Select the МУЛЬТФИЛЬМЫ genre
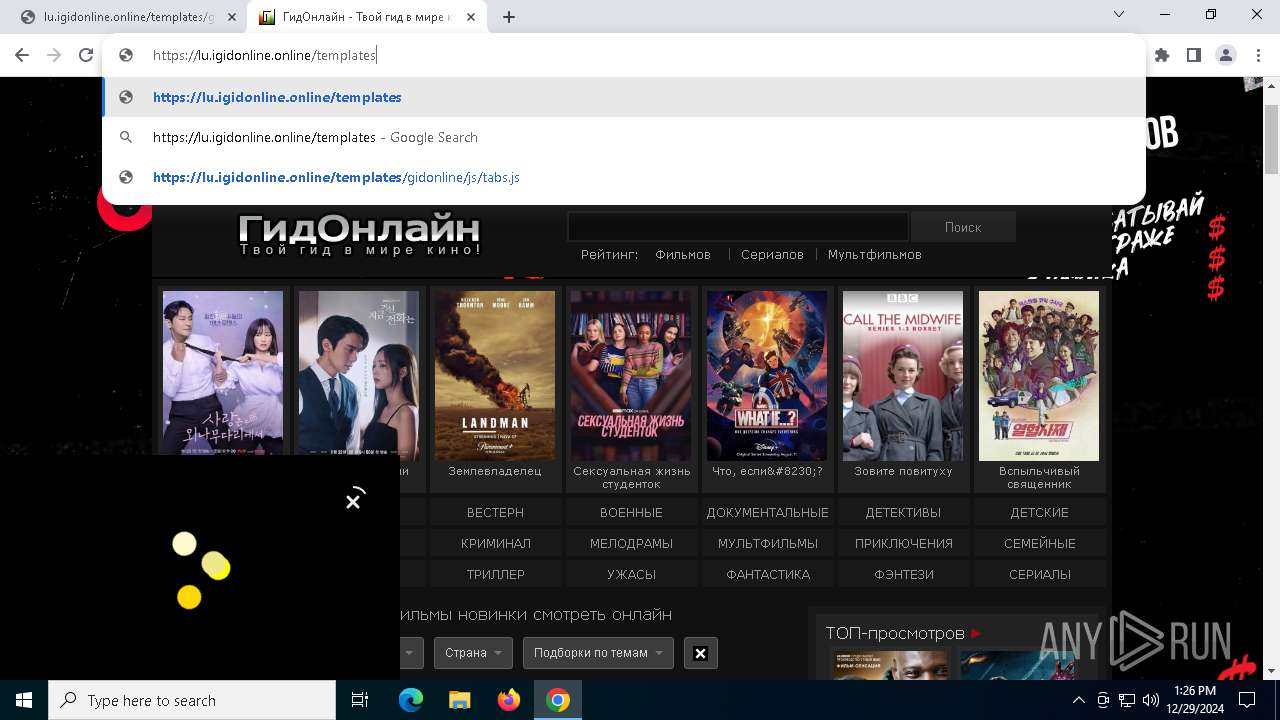The width and height of the screenshot is (1280, 720). pos(767,543)
